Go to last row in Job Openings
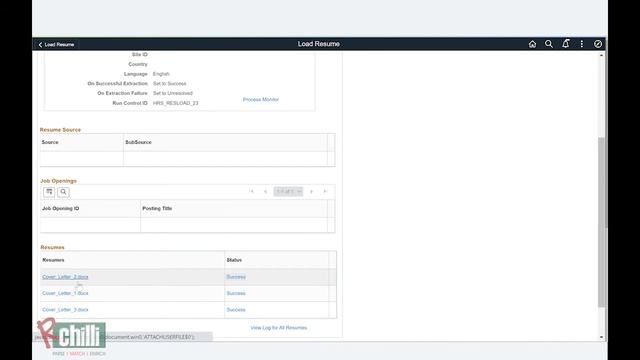 325,191
